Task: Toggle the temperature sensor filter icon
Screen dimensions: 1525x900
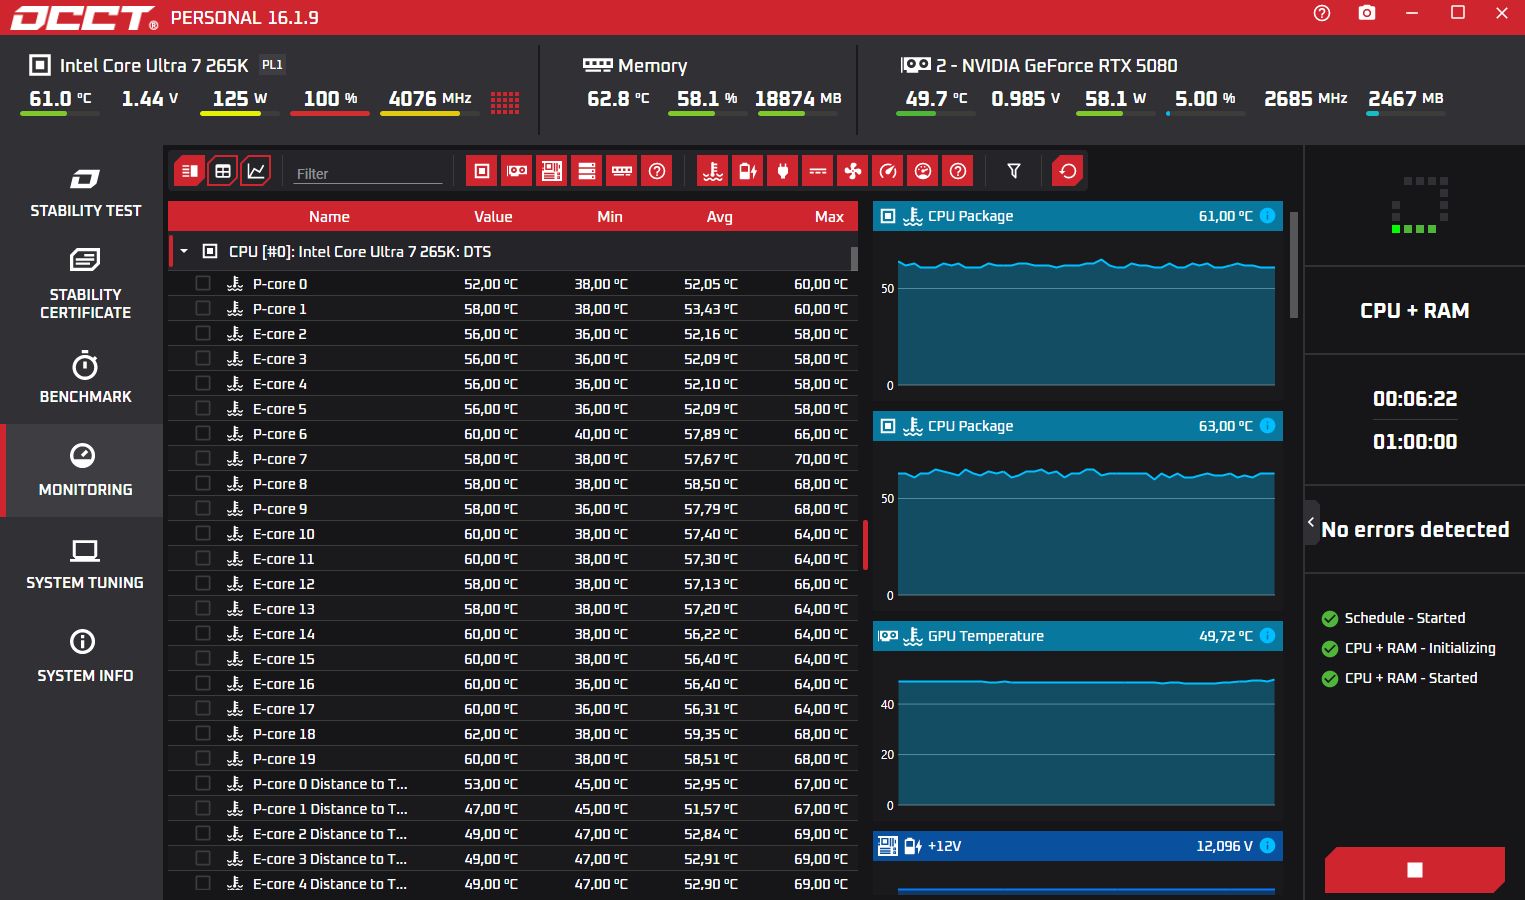Action: click(713, 171)
